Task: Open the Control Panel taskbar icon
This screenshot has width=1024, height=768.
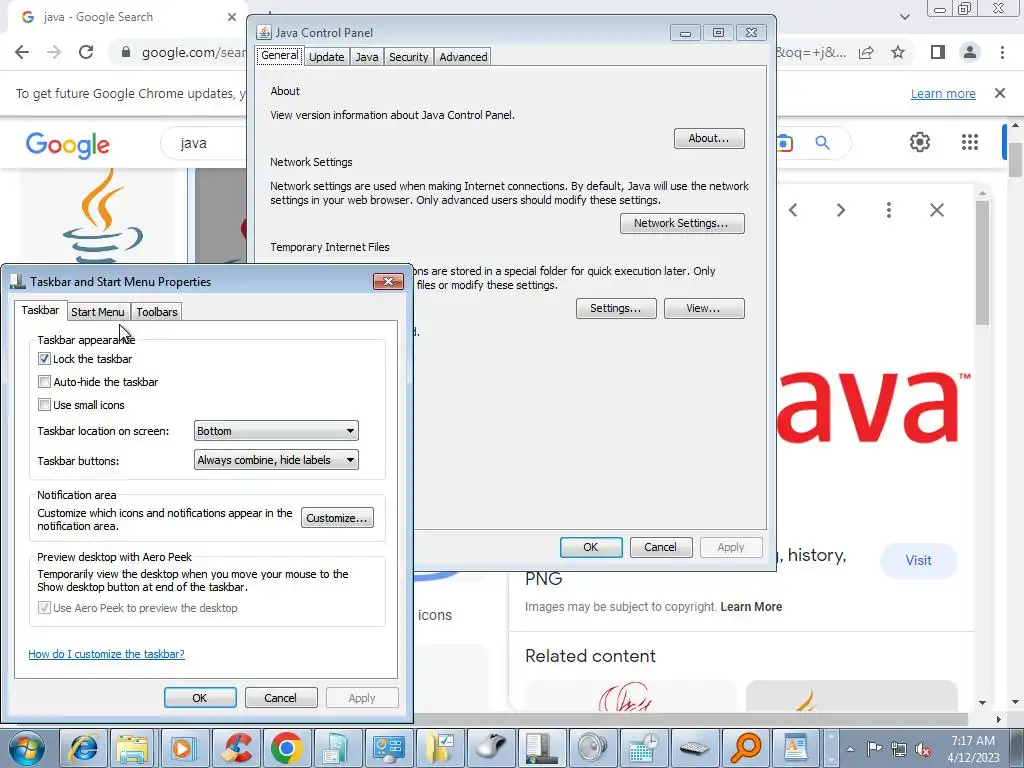Action: [x=388, y=748]
